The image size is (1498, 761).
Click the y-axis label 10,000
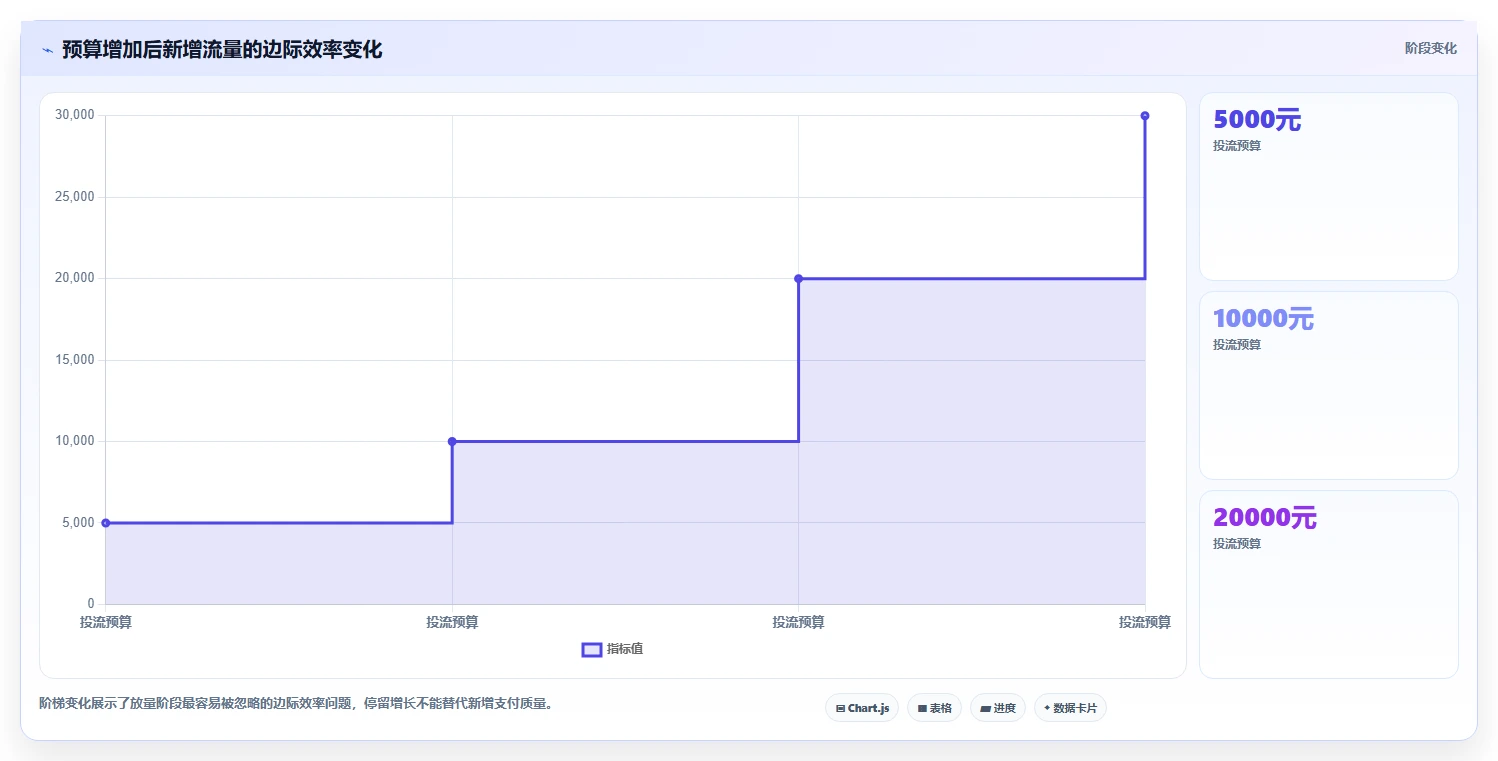pyautogui.click(x=75, y=441)
